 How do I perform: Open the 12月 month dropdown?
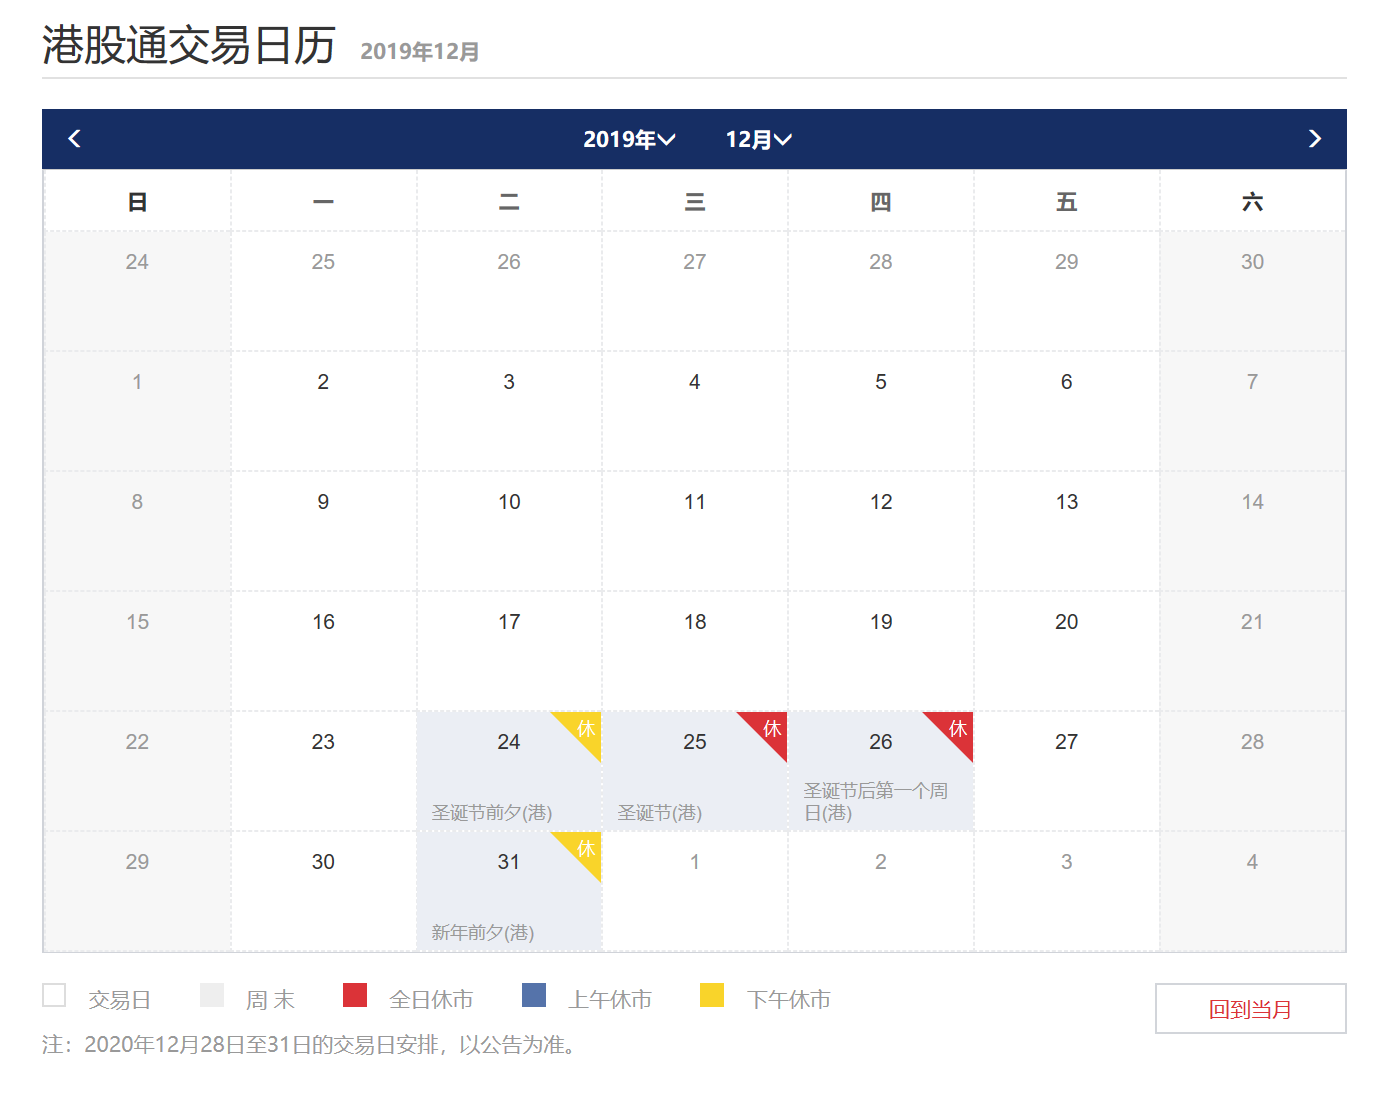coord(758,140)
